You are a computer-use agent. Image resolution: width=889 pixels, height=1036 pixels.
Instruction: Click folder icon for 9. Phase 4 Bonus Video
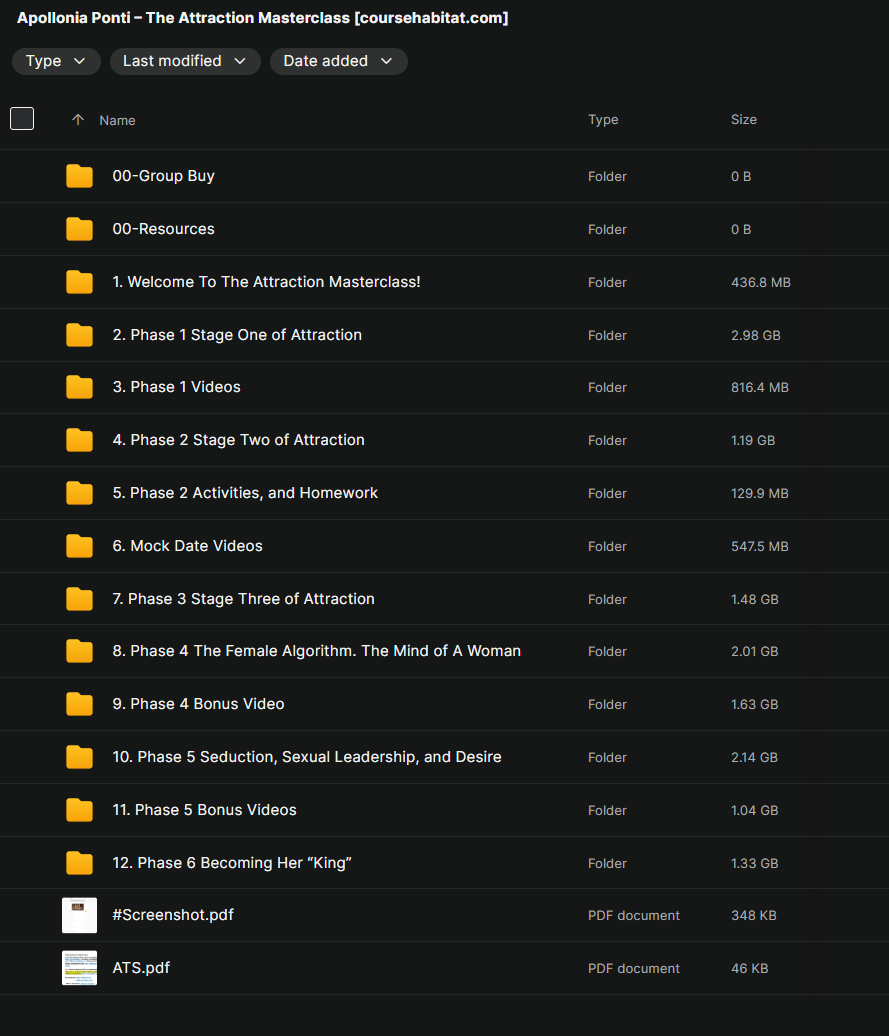79,704
